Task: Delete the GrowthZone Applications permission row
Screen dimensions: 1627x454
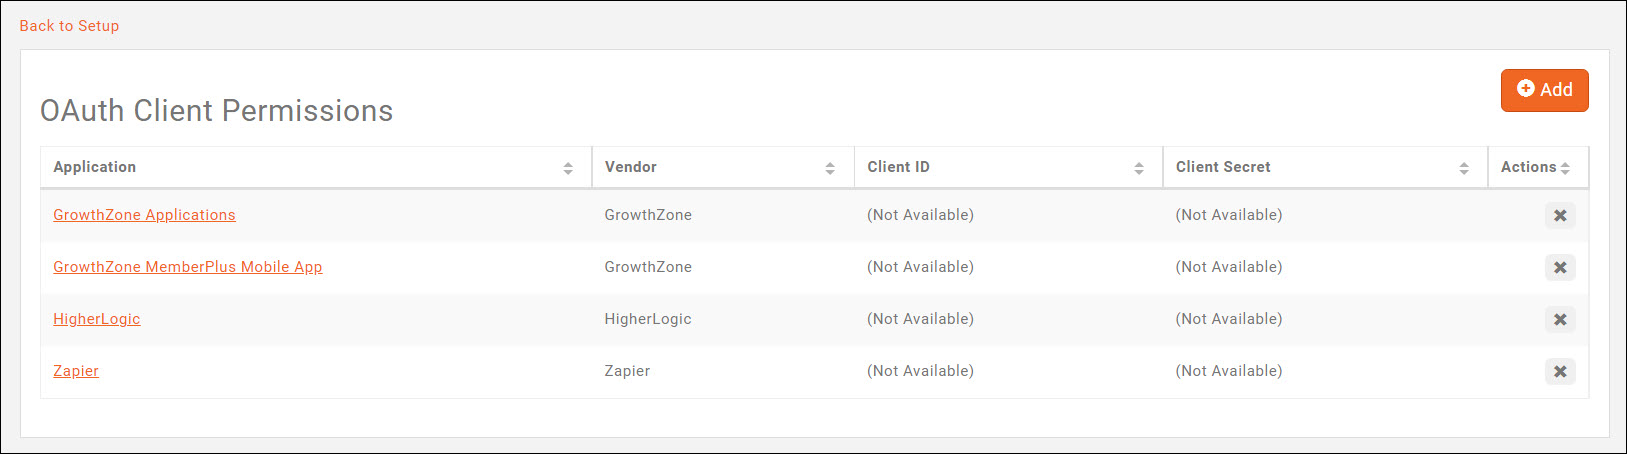Action: coord(1559,216)
